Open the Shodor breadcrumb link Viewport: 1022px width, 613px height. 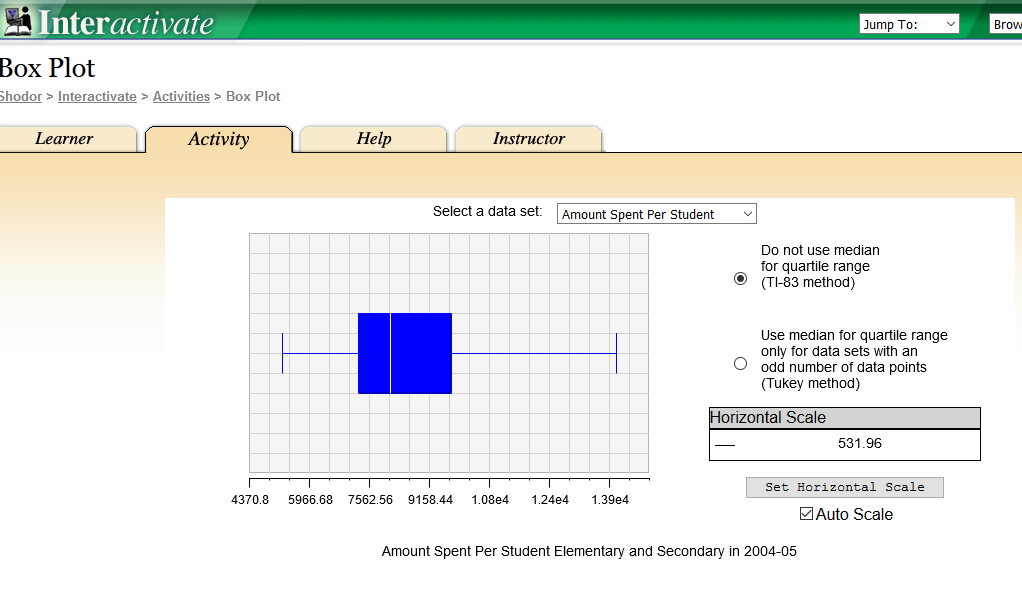click(x=21, y=97)
